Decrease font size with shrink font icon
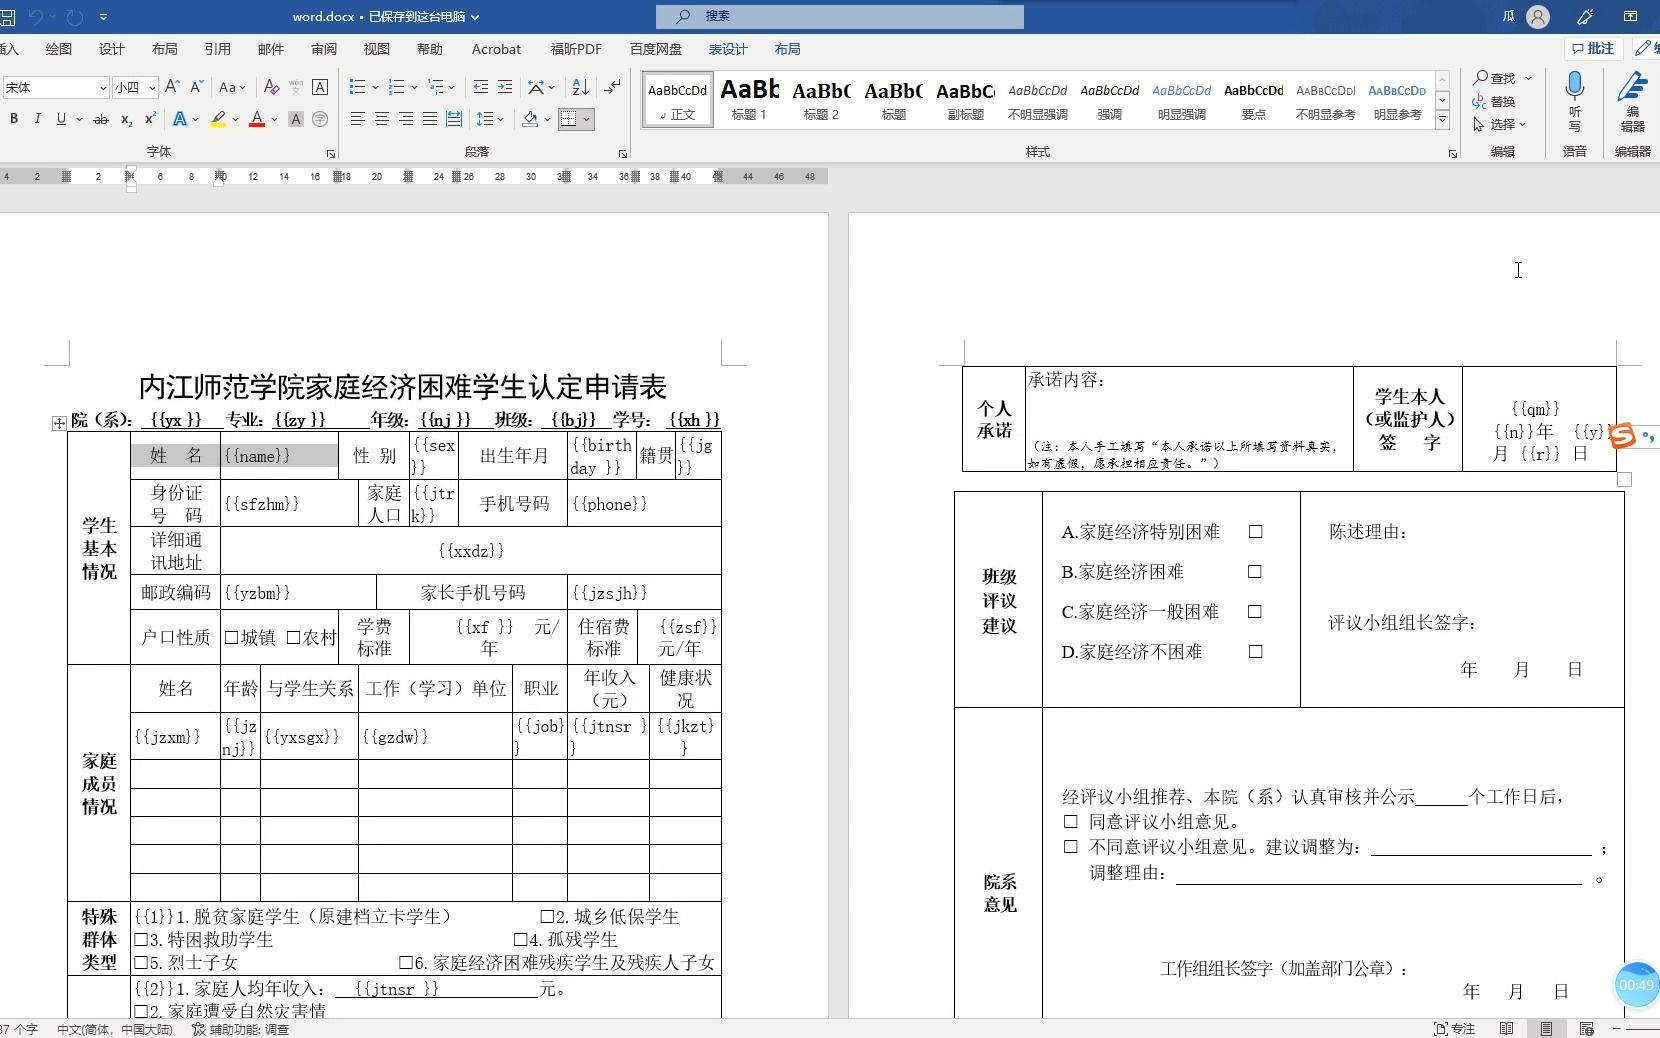 tap(196, 87)
